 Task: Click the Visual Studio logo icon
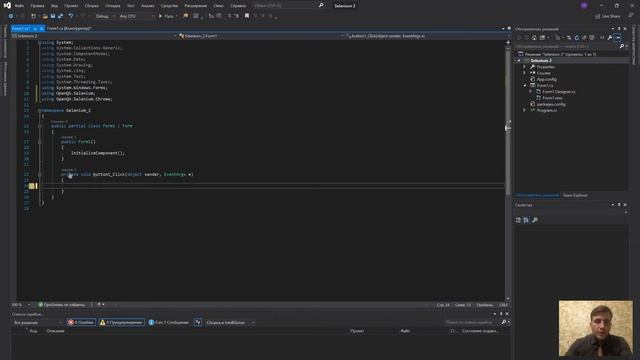[7, 5]
